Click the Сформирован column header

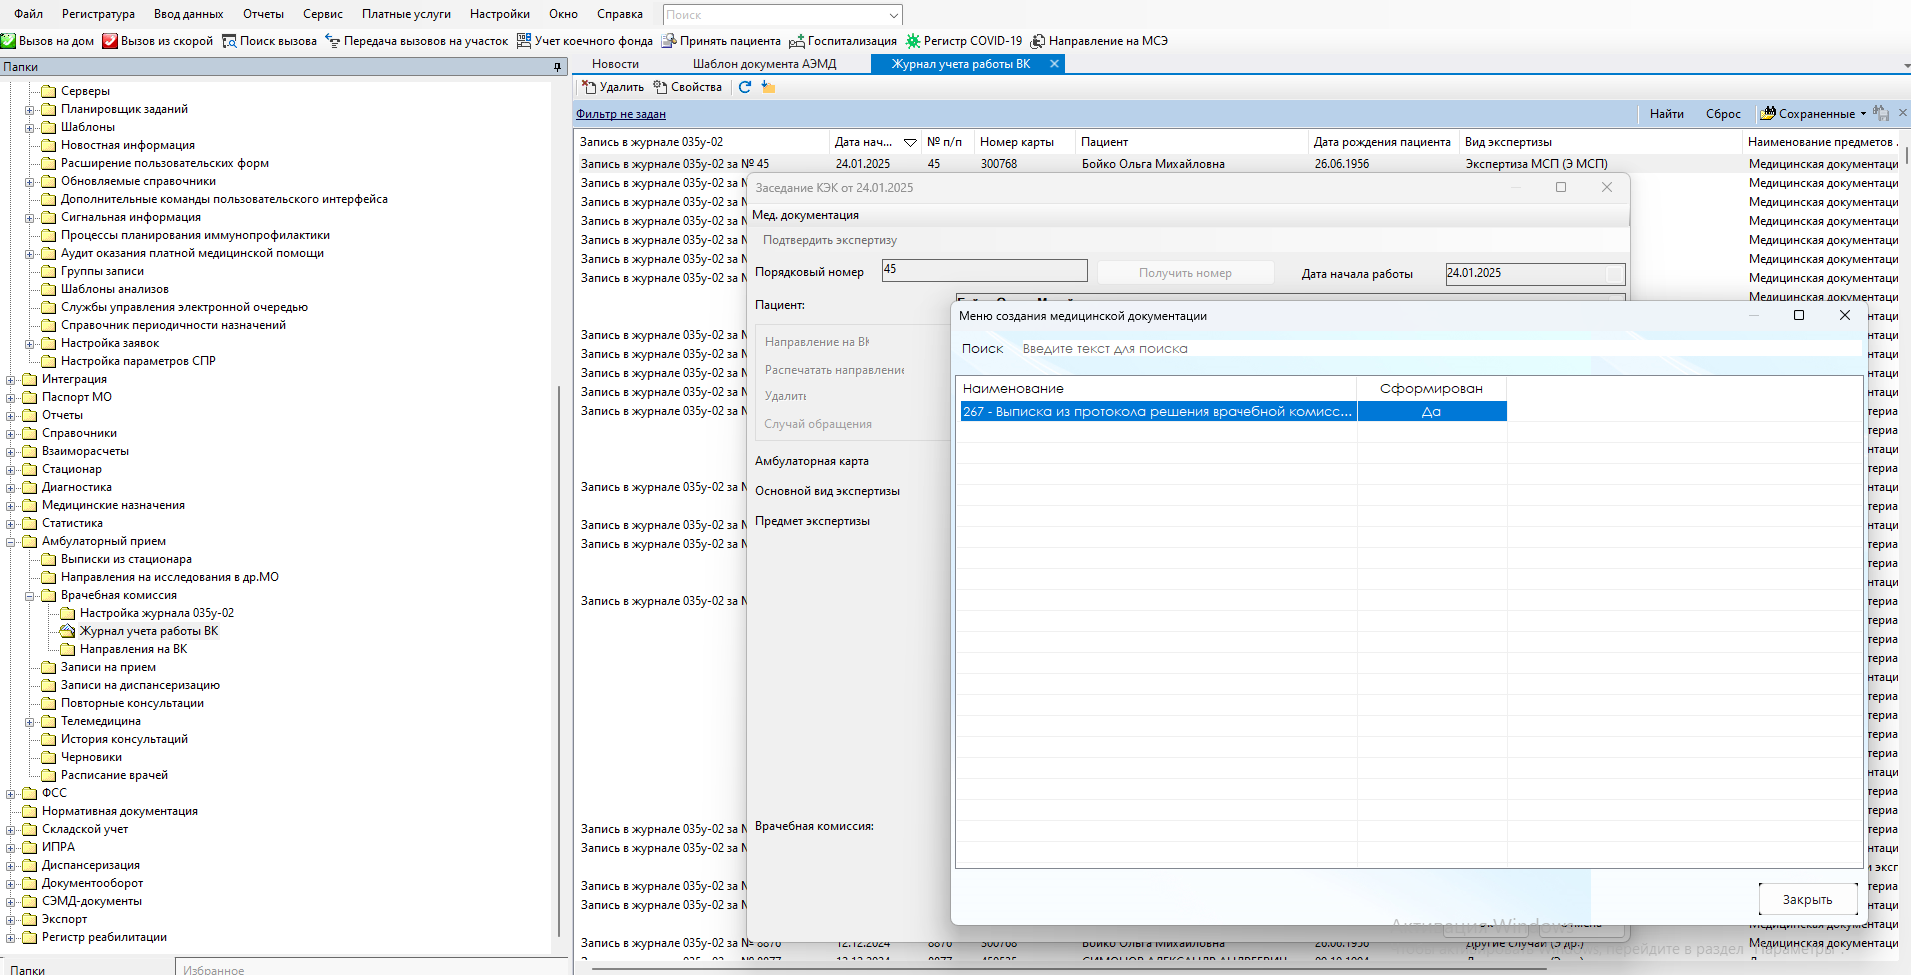(x=1431, y=389)
